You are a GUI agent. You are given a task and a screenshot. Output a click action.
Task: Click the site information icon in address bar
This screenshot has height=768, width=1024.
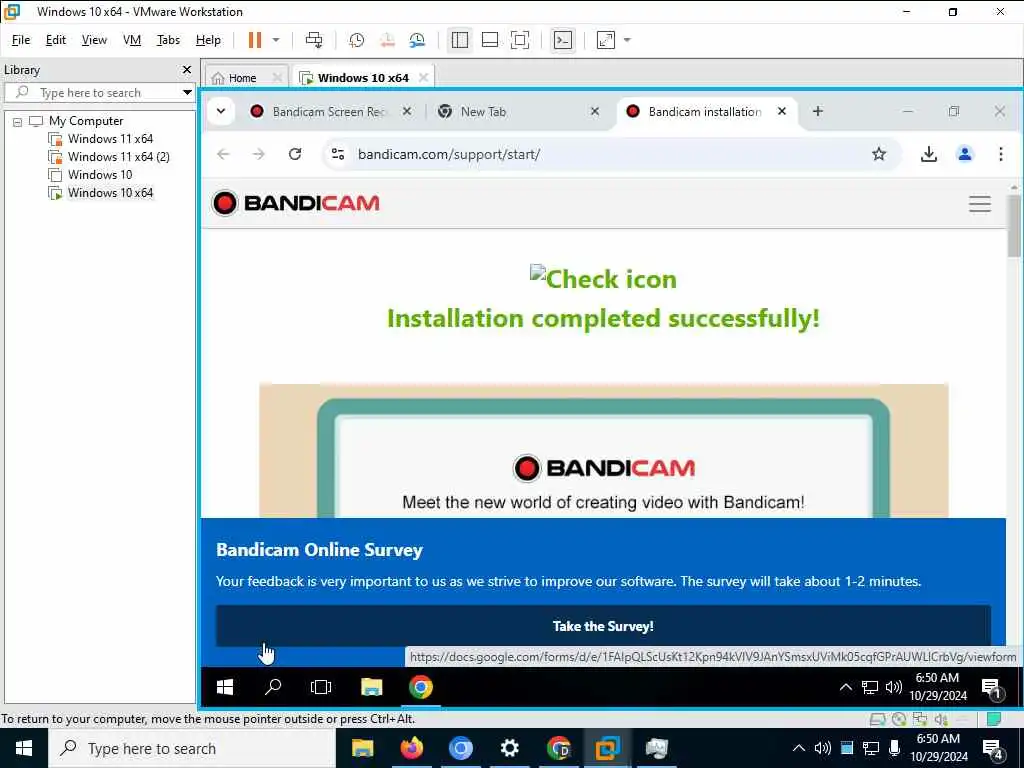pyautogui.click(x=338, y=154)
